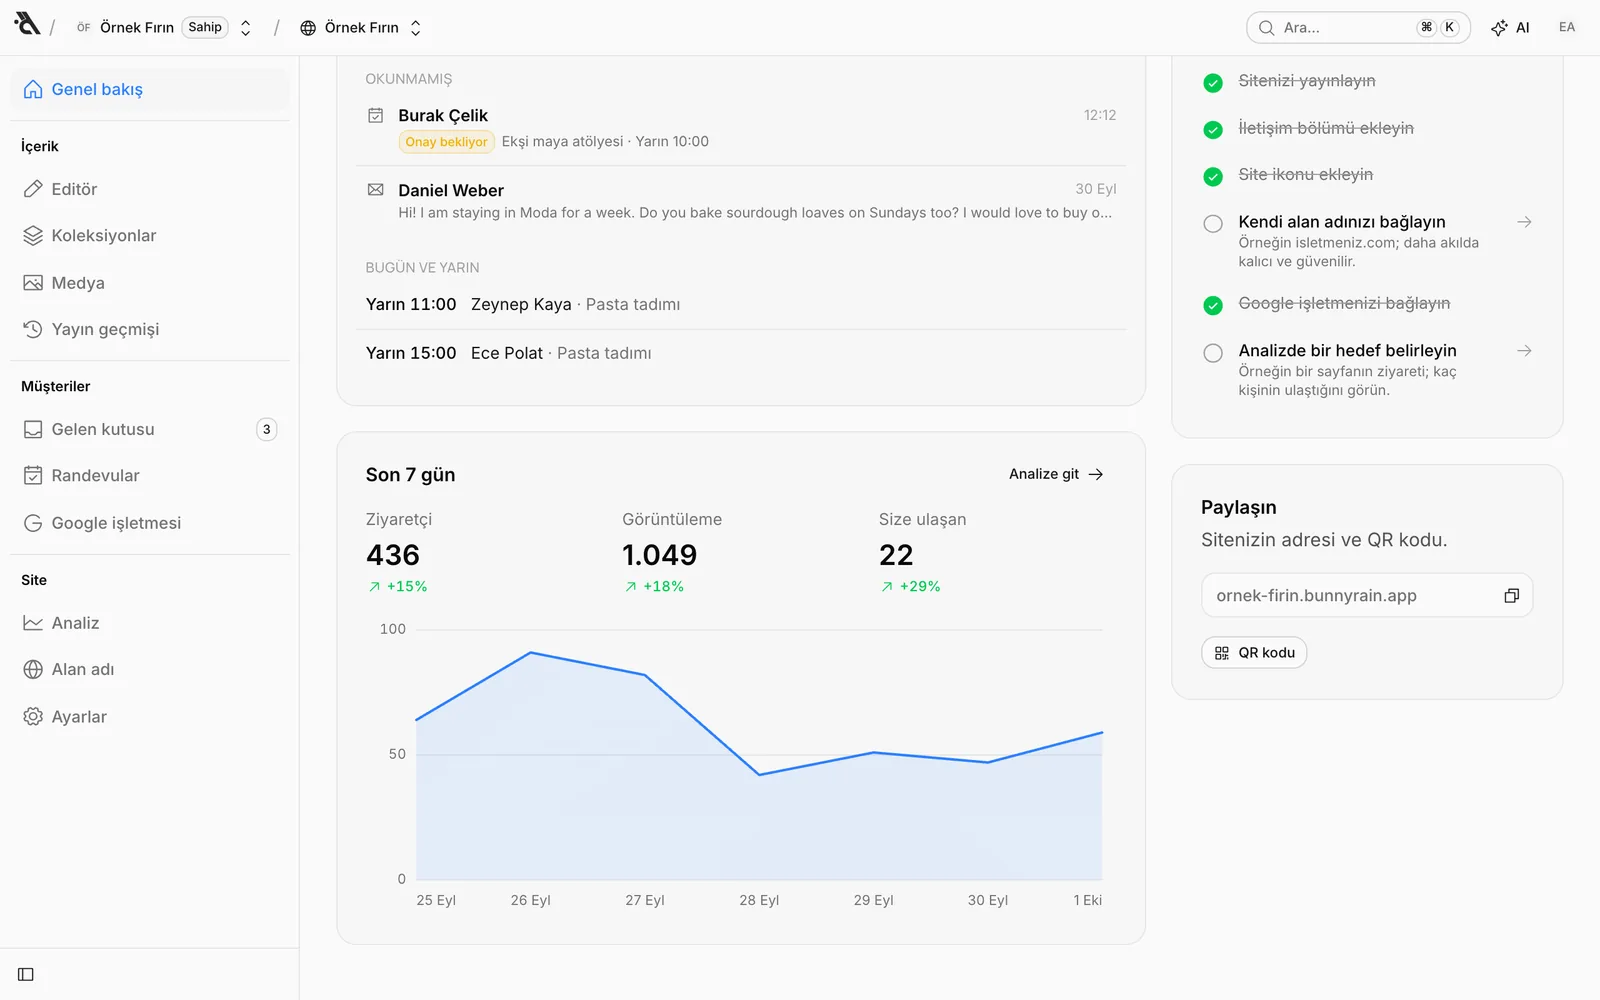Click the 28 Eyl point on the chart
Viewport: 1600px width, 1000px height.
point(760,775)
